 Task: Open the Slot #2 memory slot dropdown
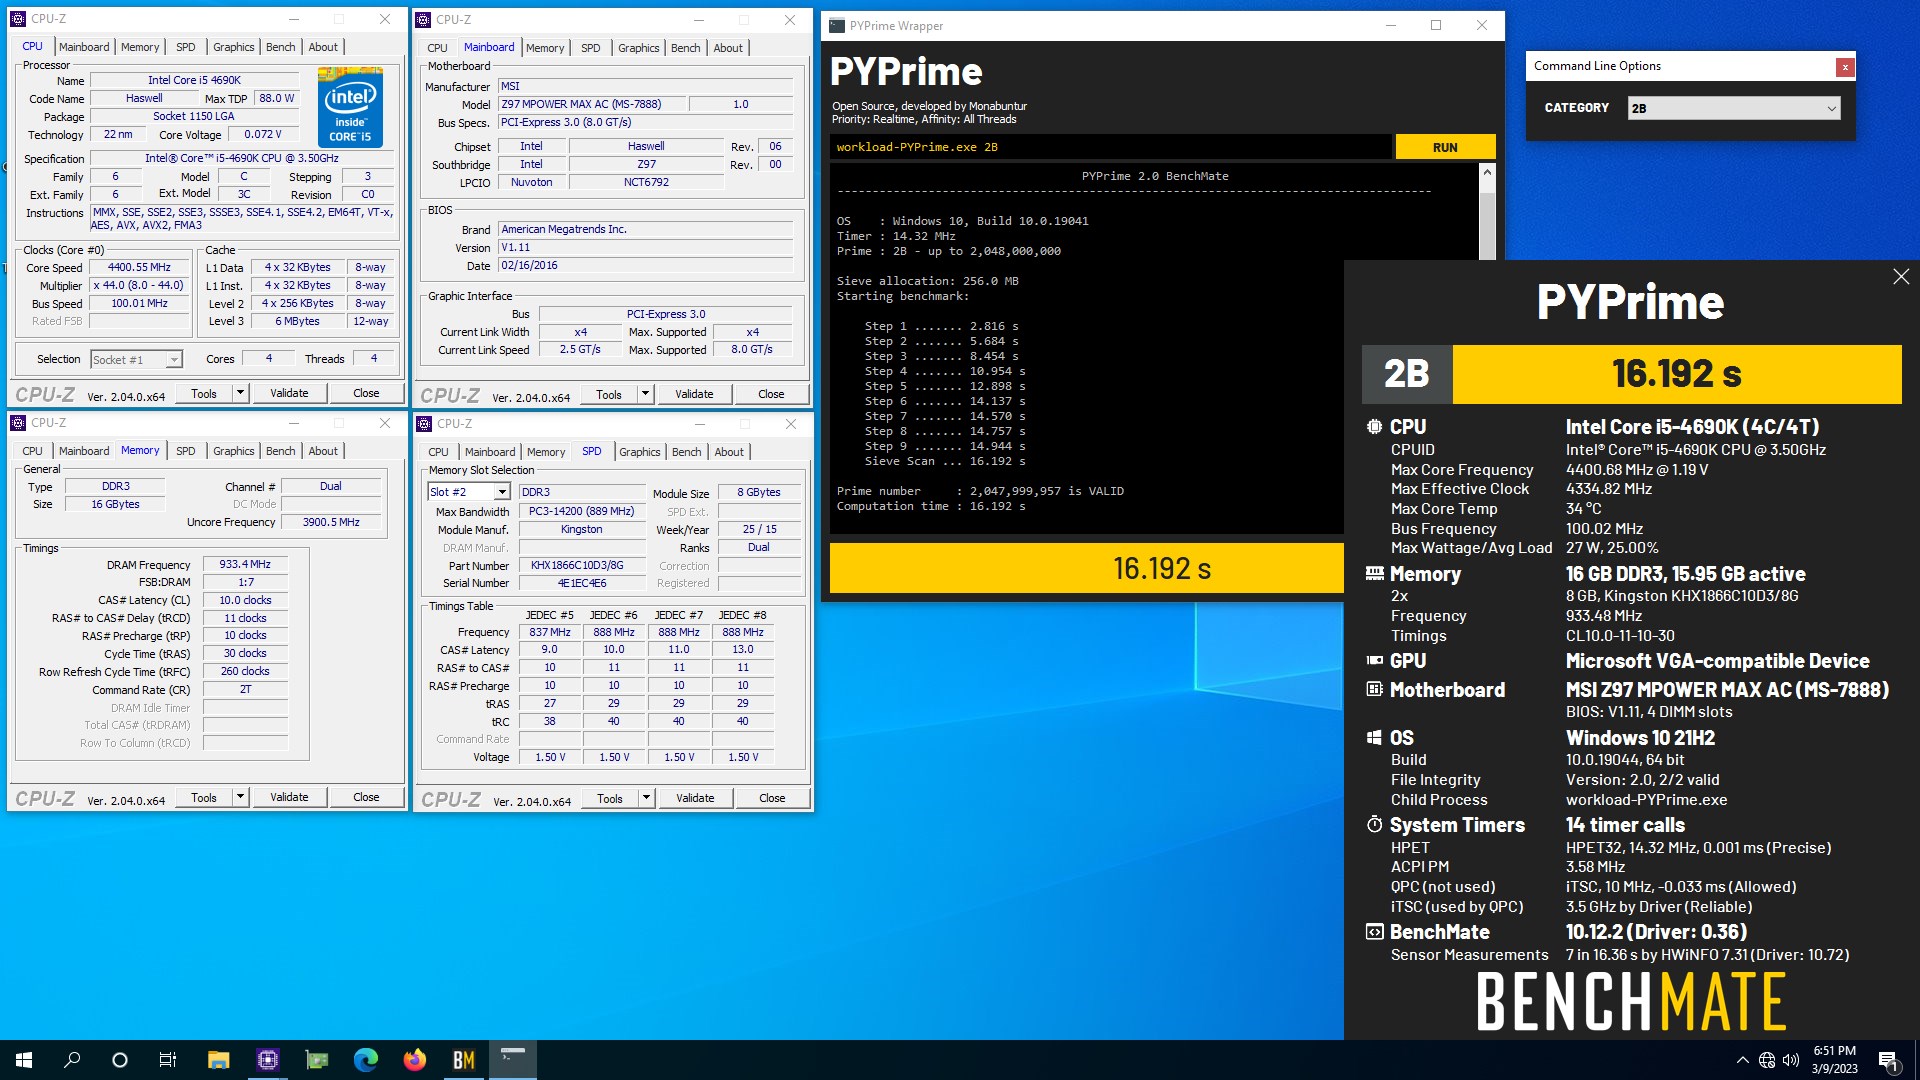[x=469, y=492]
